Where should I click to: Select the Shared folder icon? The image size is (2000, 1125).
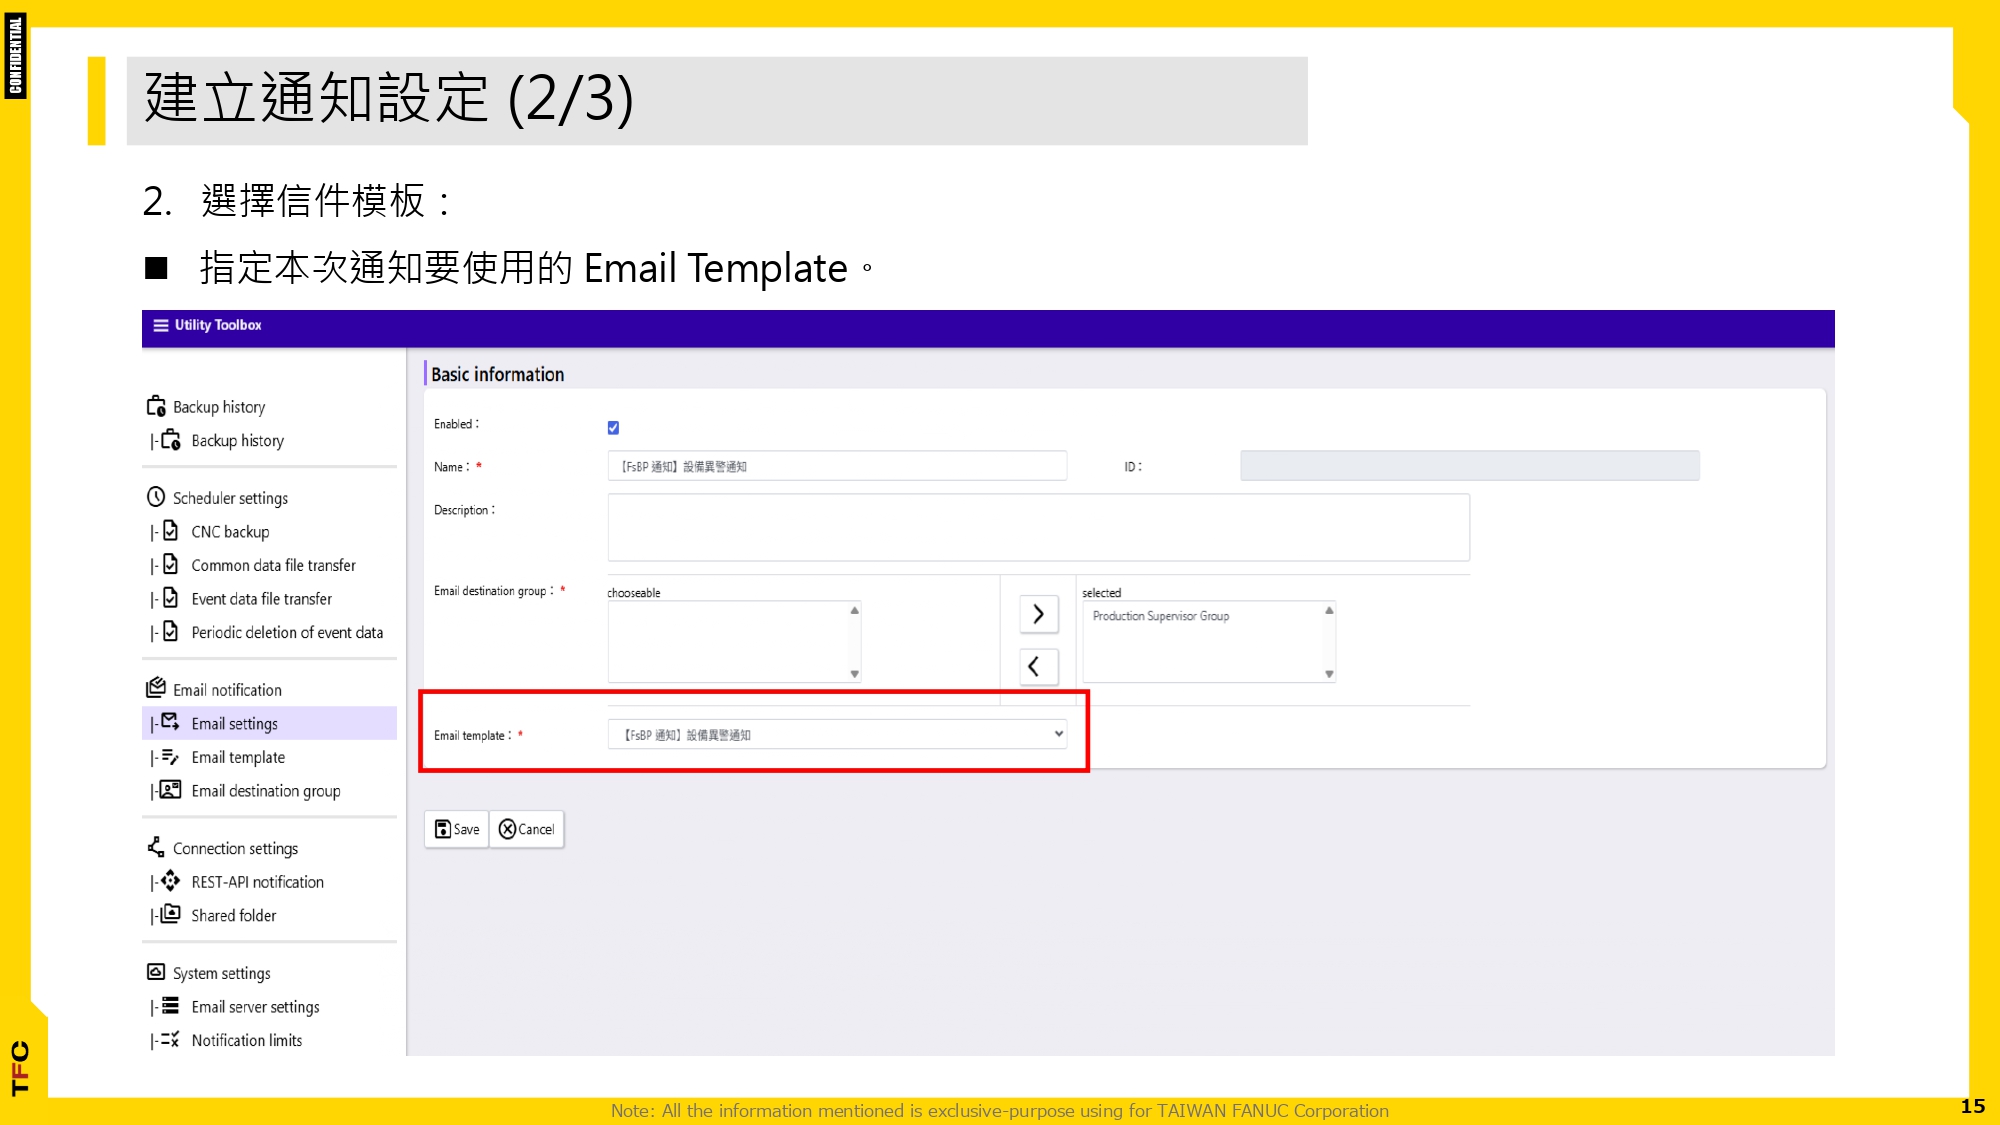168,915
